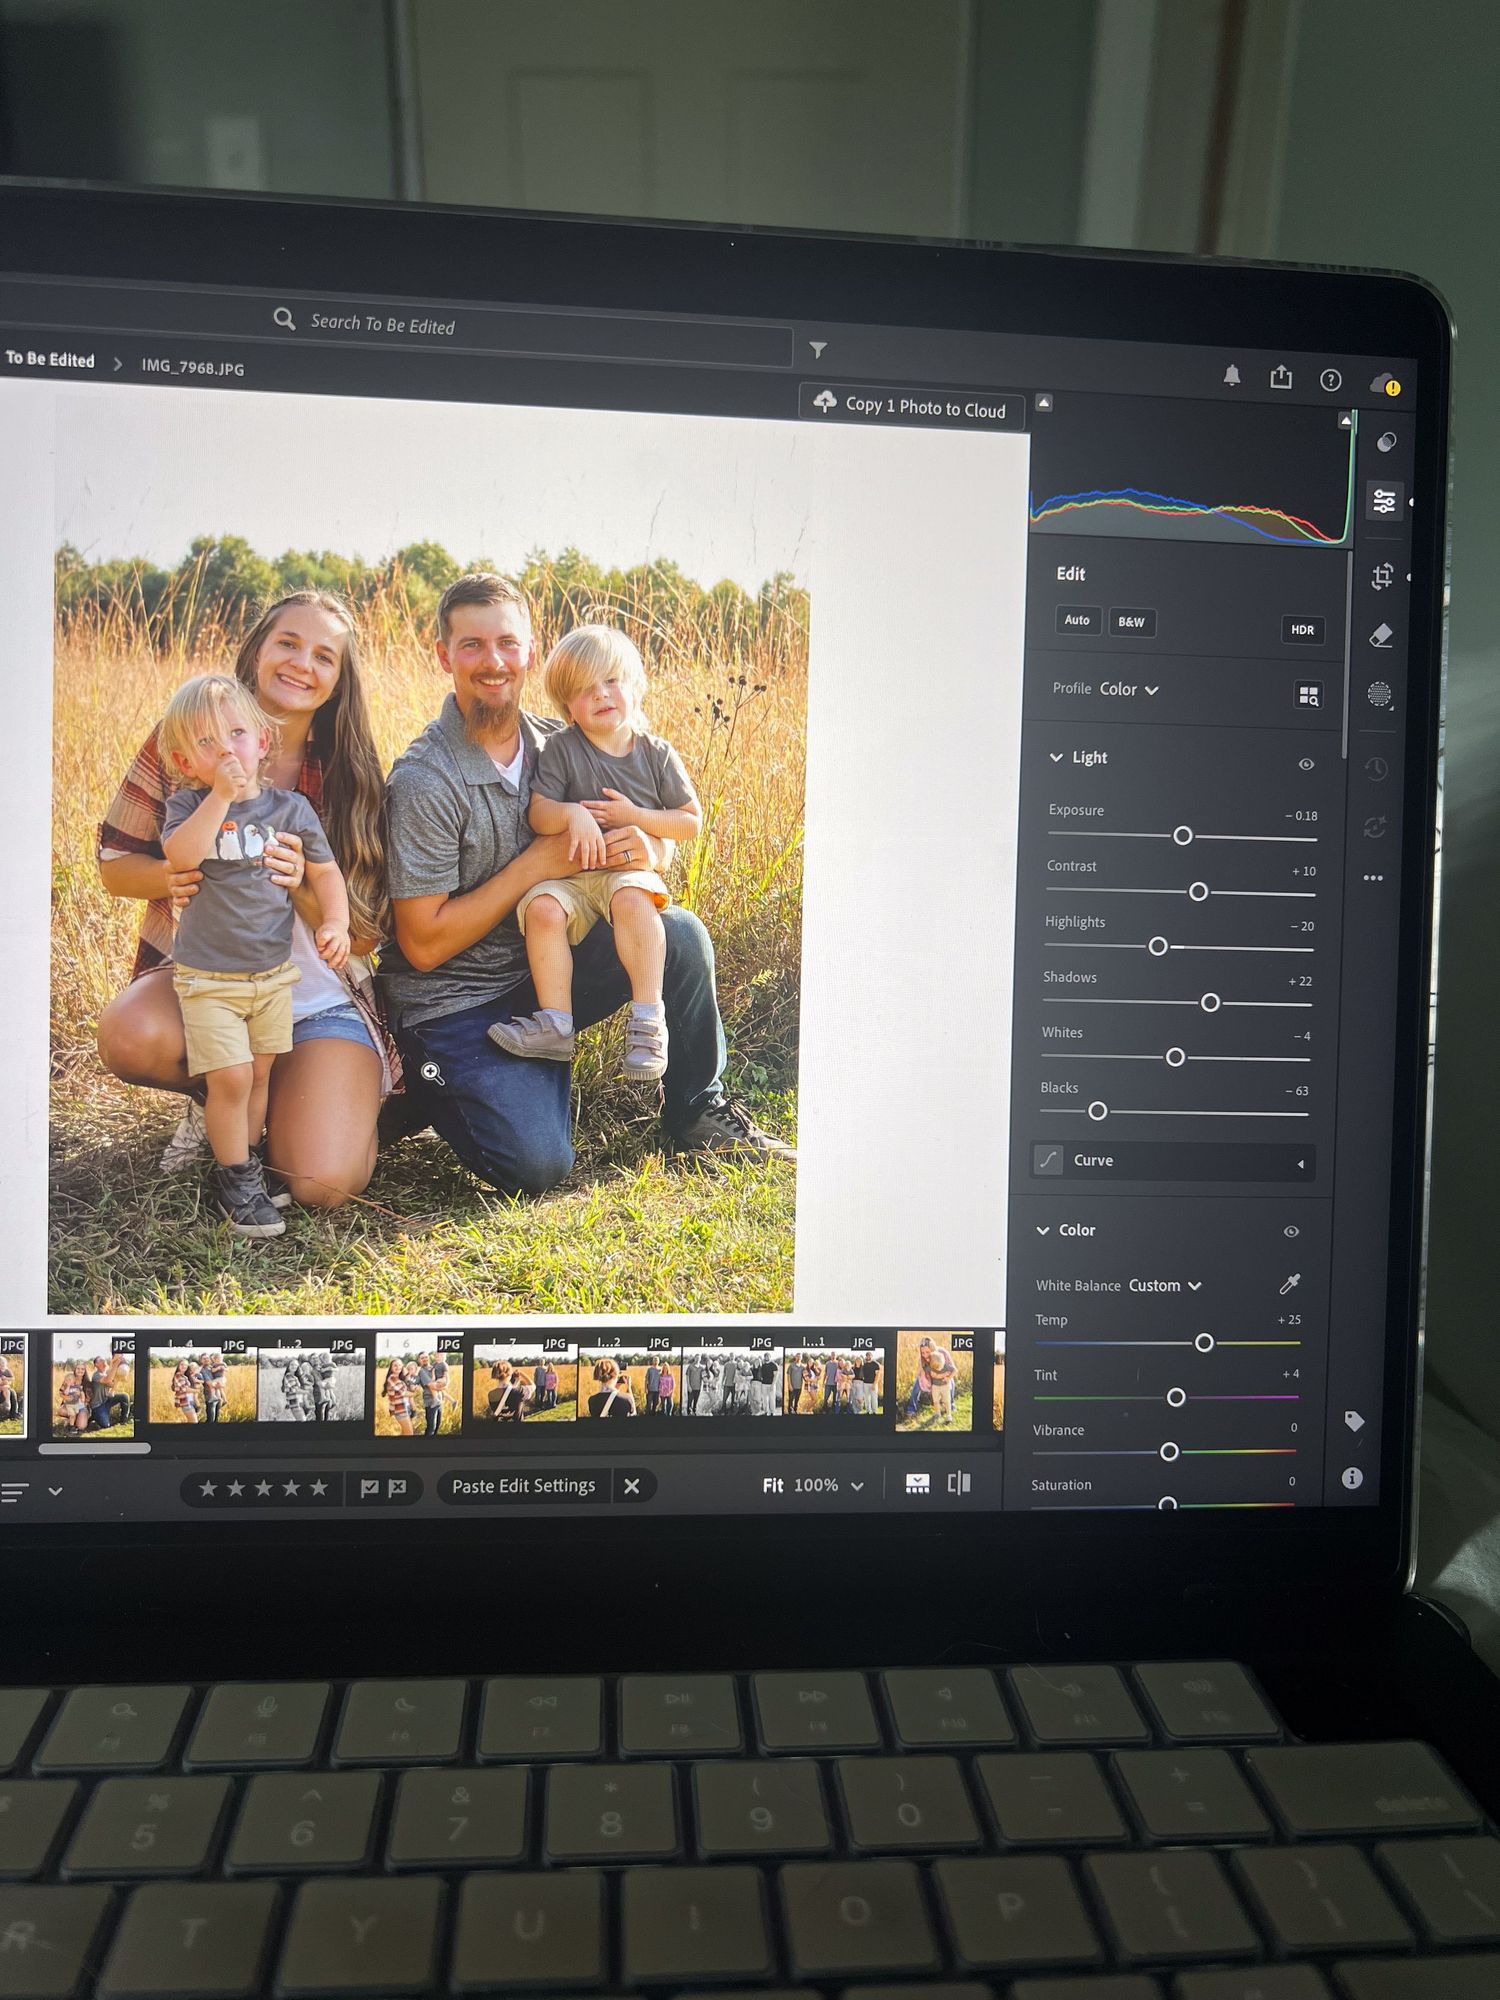1500x2000 pixels.
Task: Click the sync-arrows icon below Versions
Action: (x=1375, y=827)
